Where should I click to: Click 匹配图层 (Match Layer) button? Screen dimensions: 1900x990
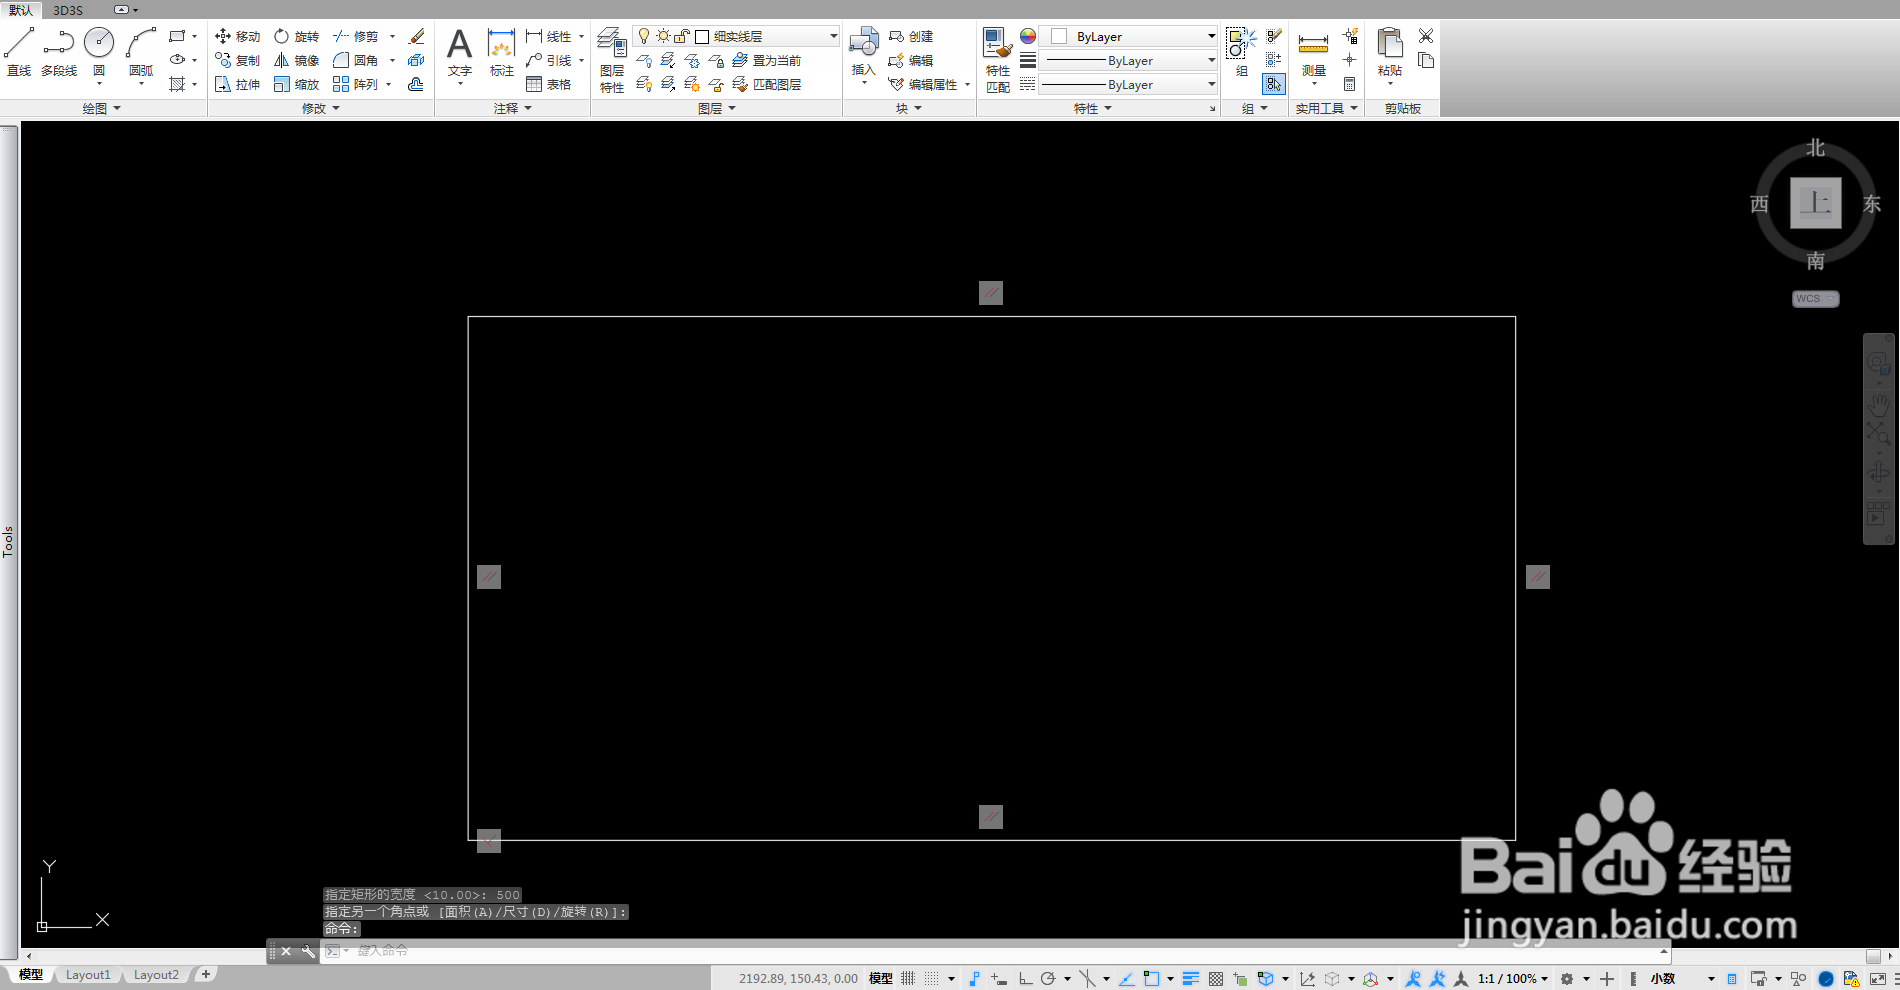[x=767, y=84]
